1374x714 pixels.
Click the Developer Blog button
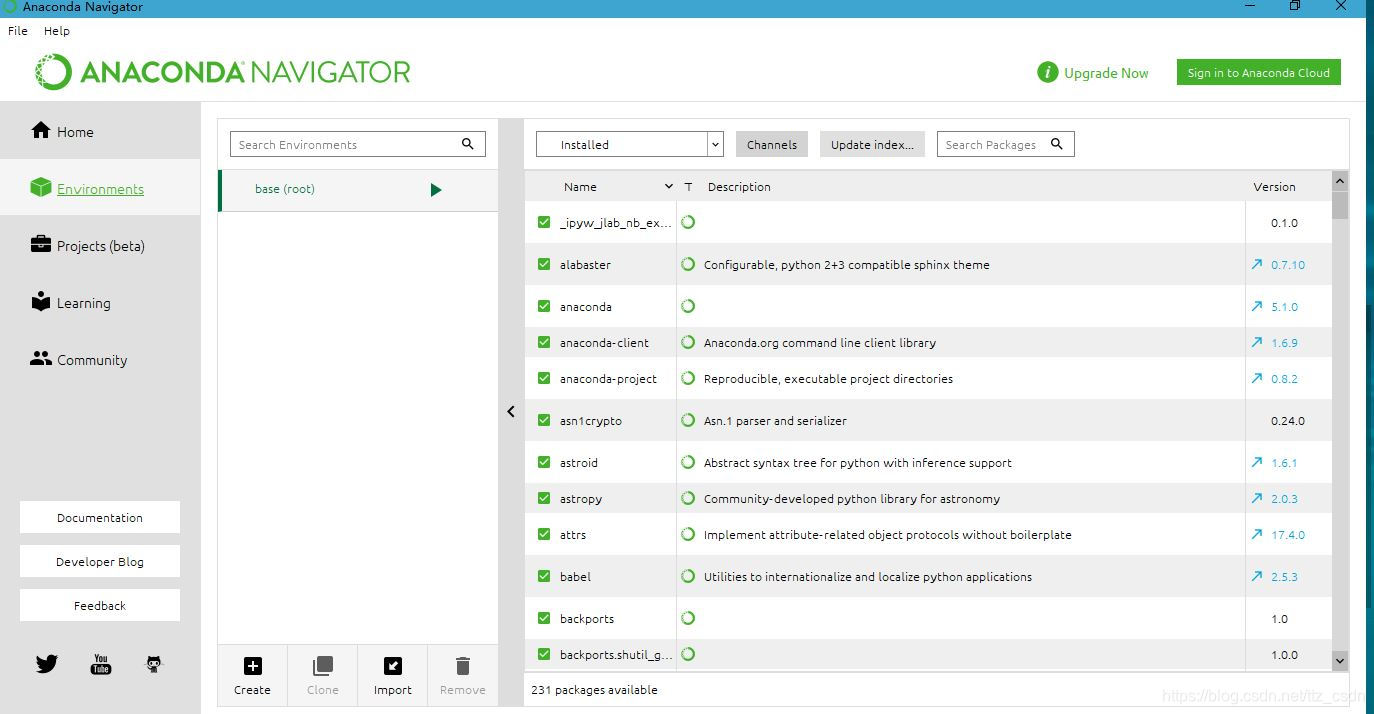click(x=100, y=561)
